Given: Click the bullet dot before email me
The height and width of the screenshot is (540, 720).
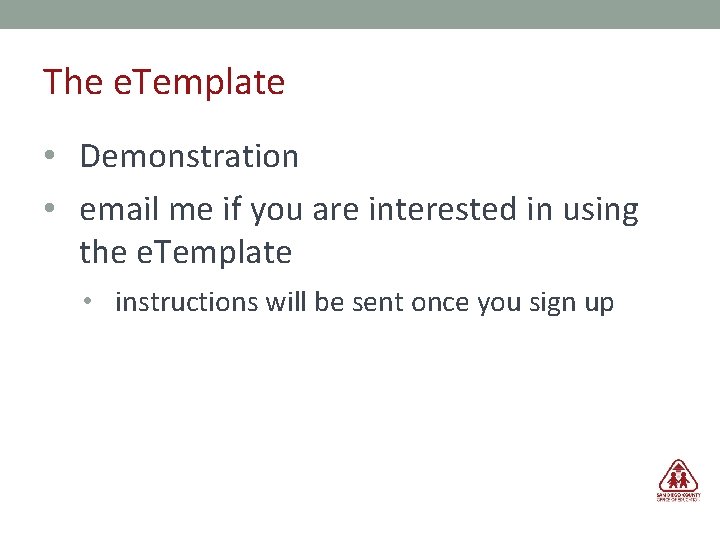Looking at the screenshot, I should (x=50, y=208).
